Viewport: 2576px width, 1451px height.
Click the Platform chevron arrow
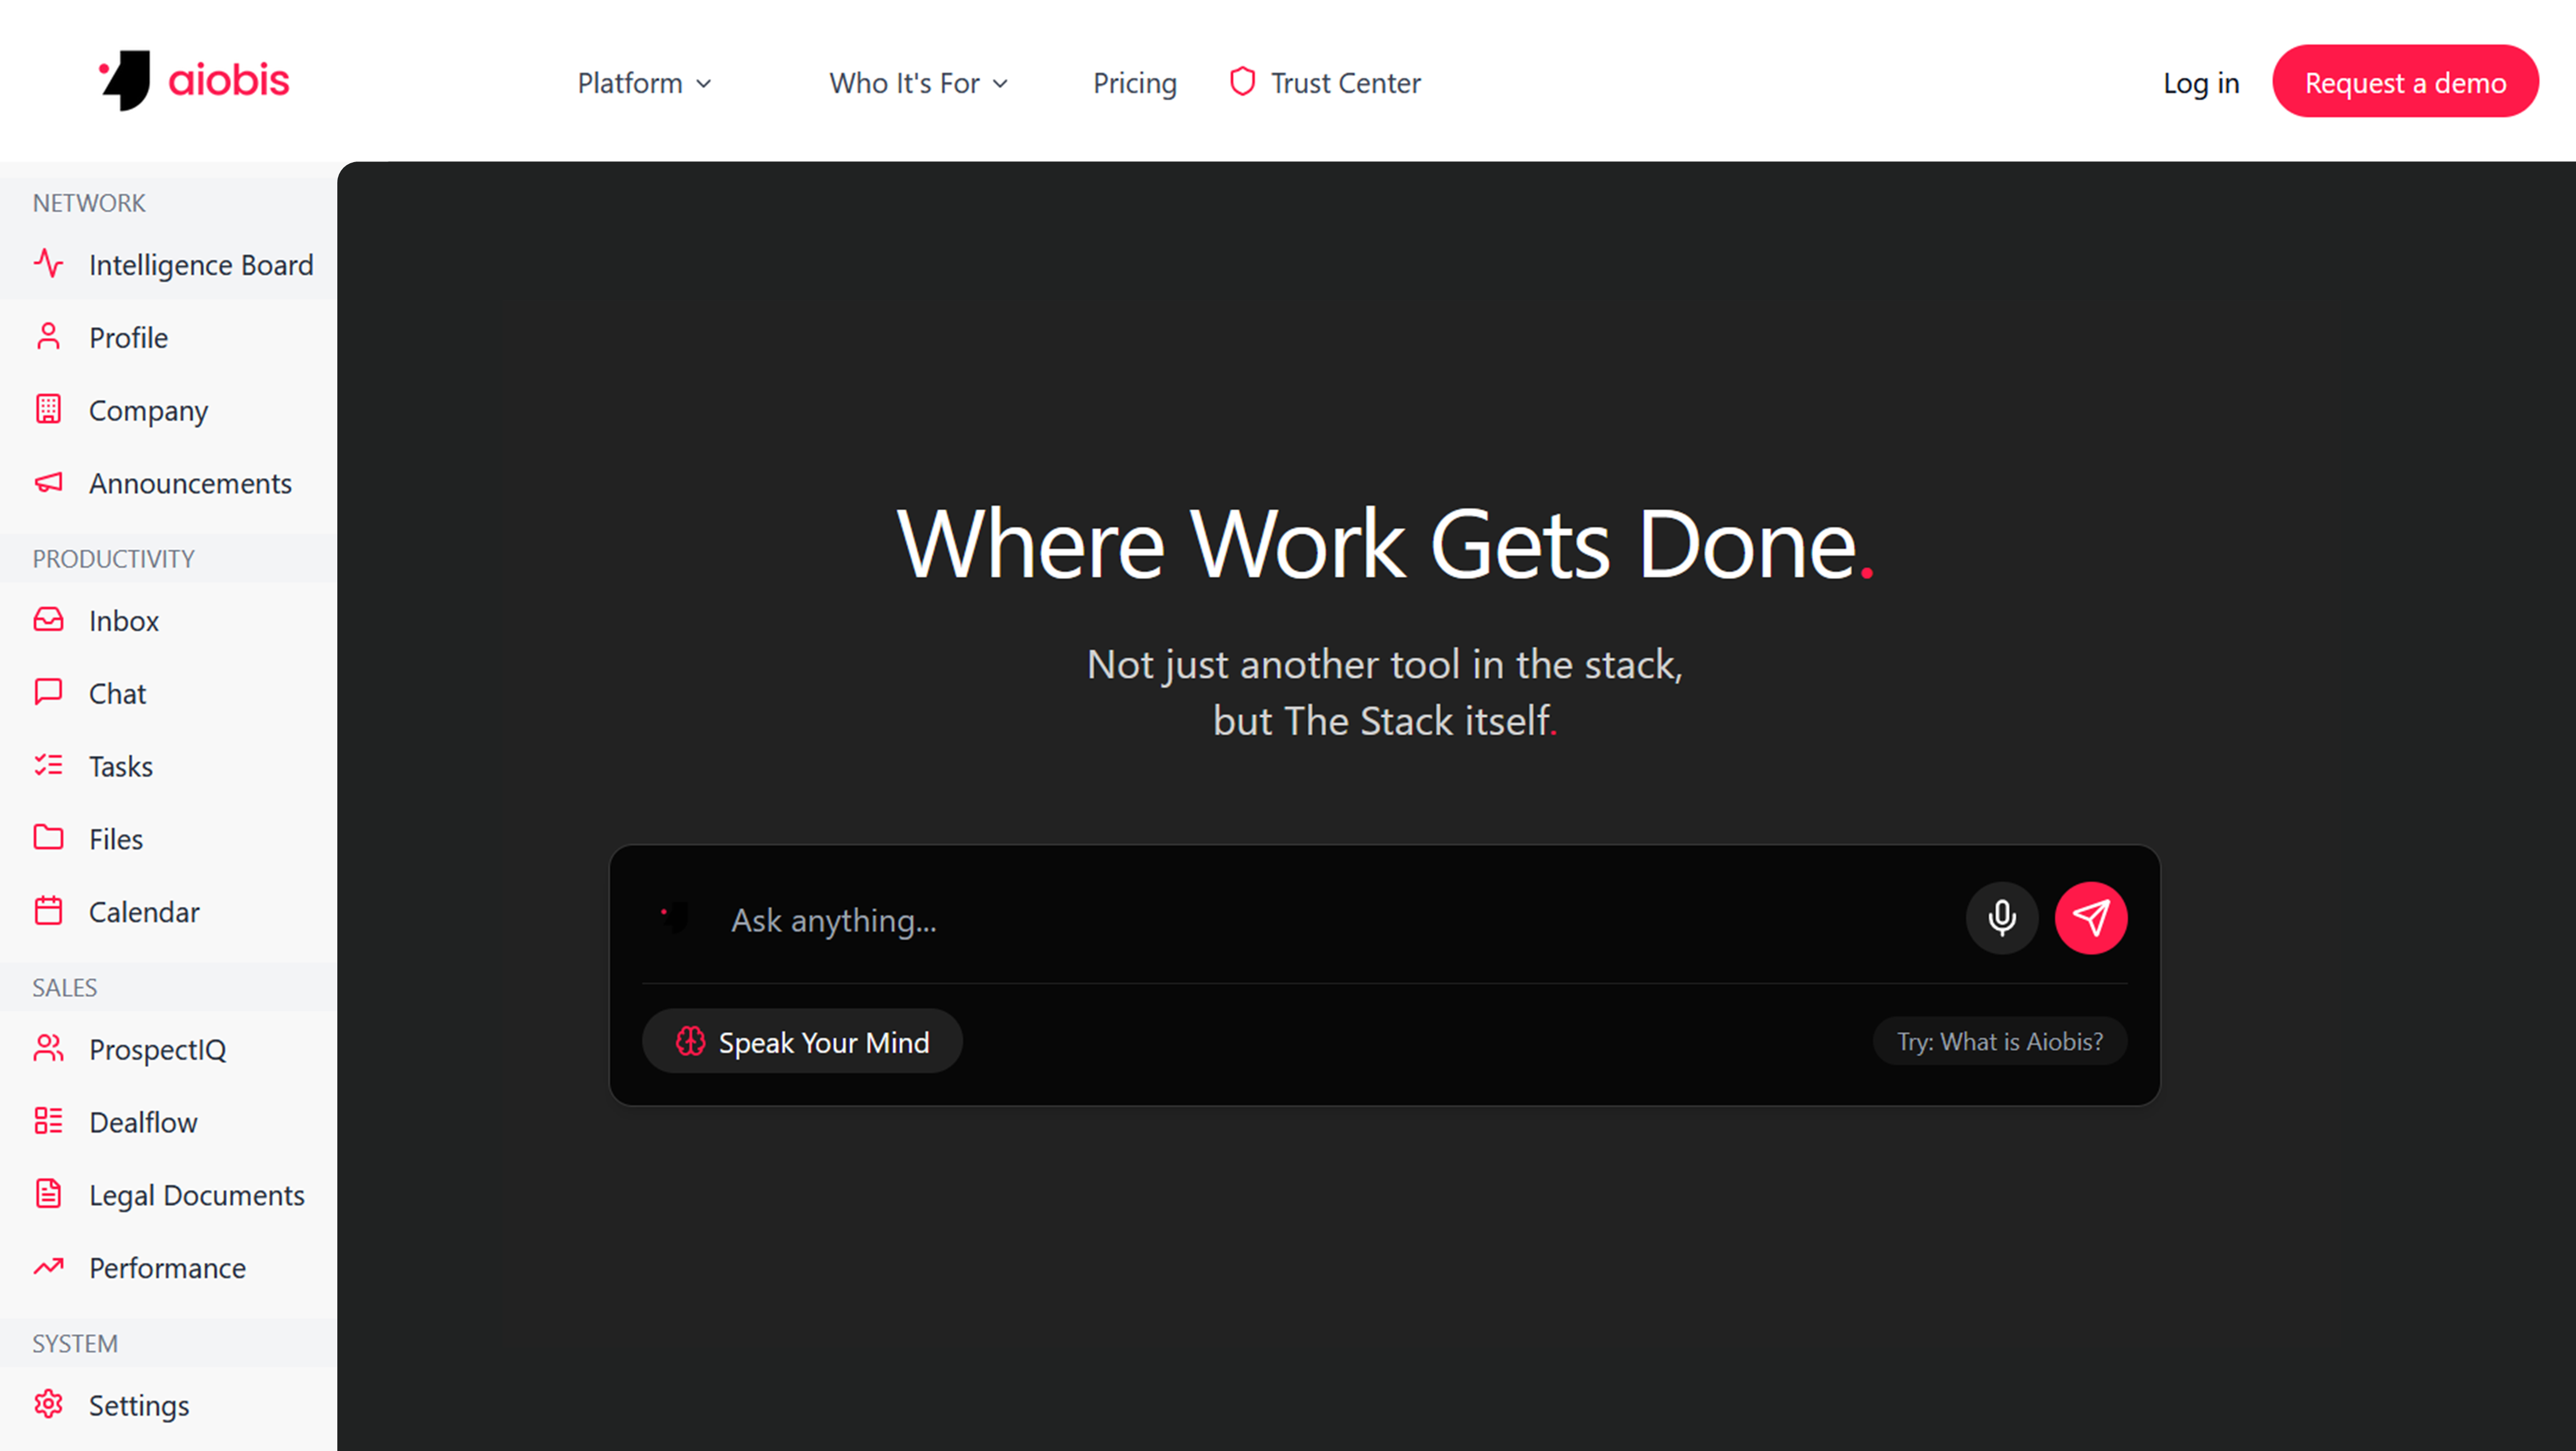[x=704, y=84]
